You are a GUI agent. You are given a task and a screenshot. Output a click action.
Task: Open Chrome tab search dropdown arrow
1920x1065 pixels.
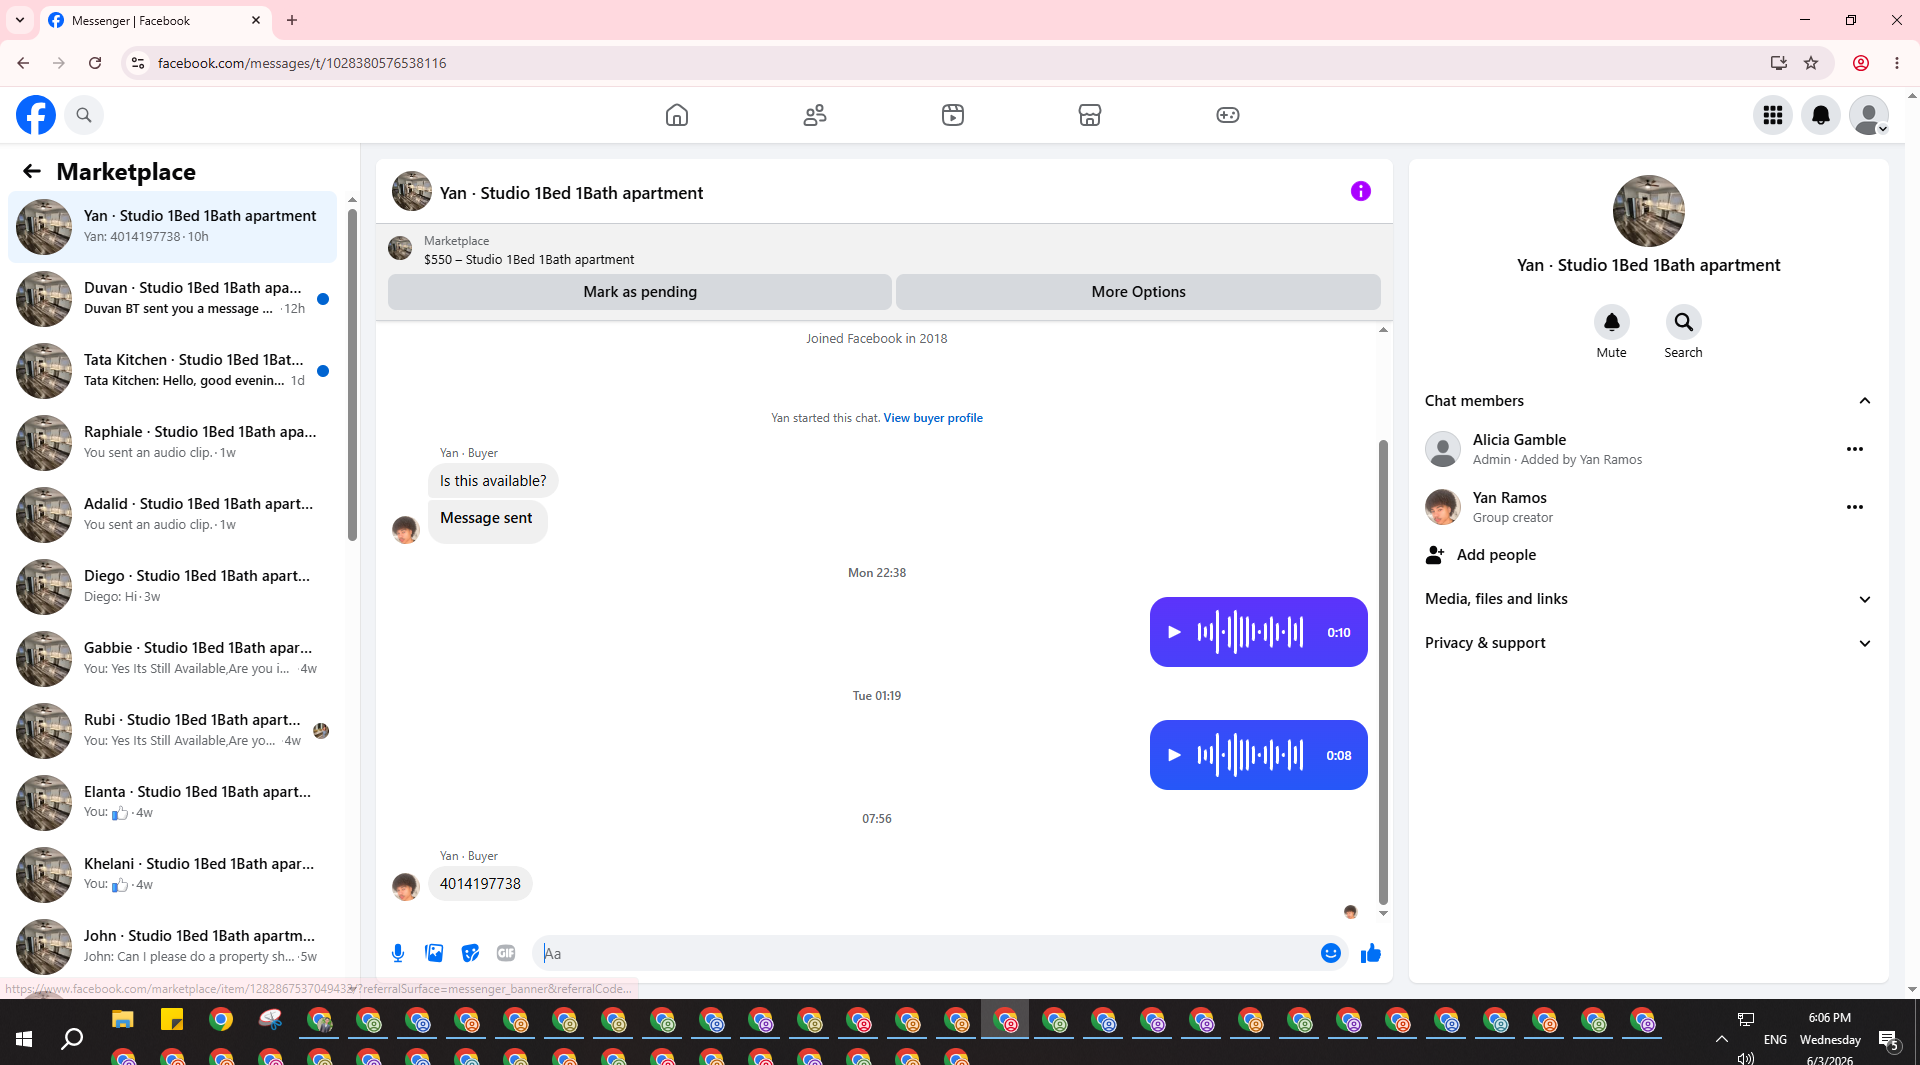(20, 20)
